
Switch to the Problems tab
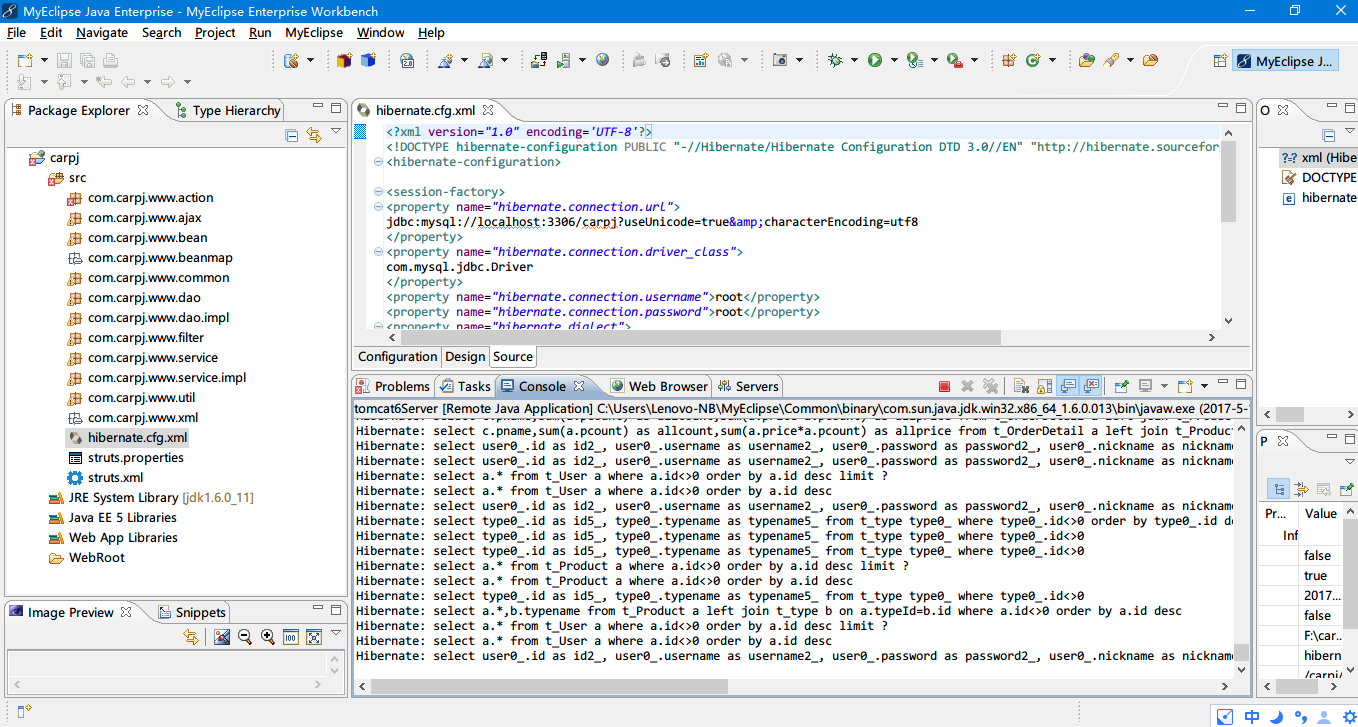pos(394,386)
